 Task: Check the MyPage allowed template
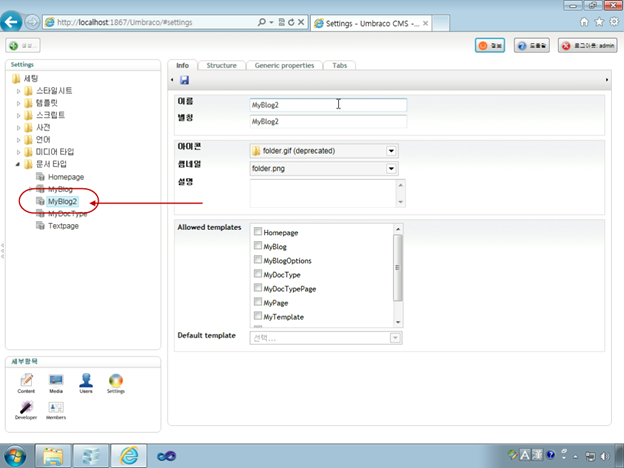258,302
